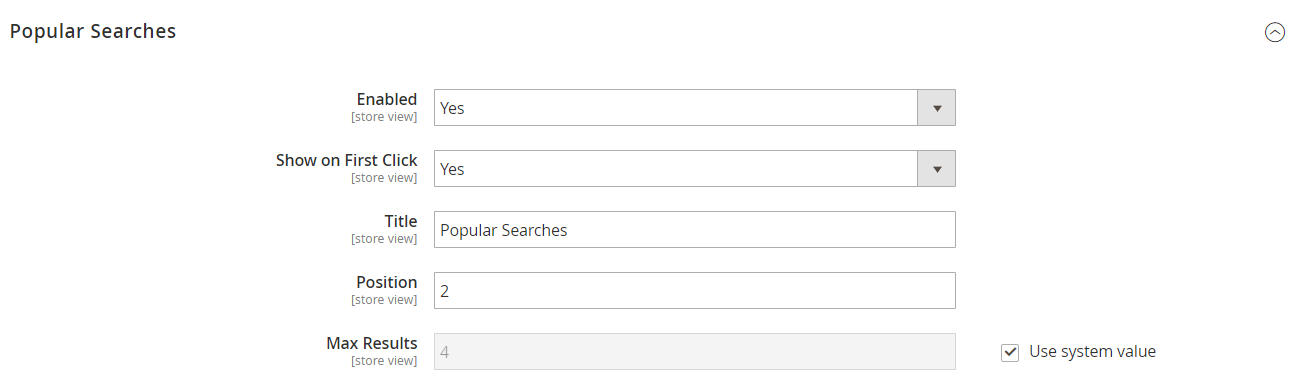Collapse the Popular Searches section with the circle chevron

[x=1275, y=32]
